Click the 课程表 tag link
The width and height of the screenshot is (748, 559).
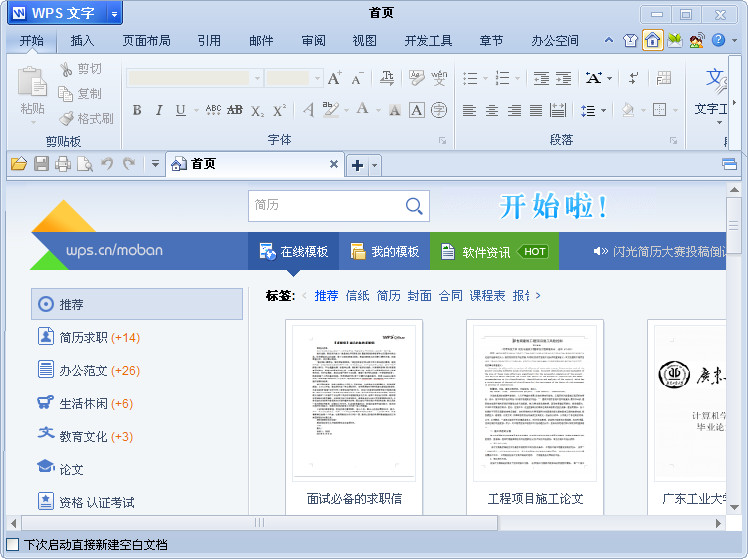coord(487,296)
